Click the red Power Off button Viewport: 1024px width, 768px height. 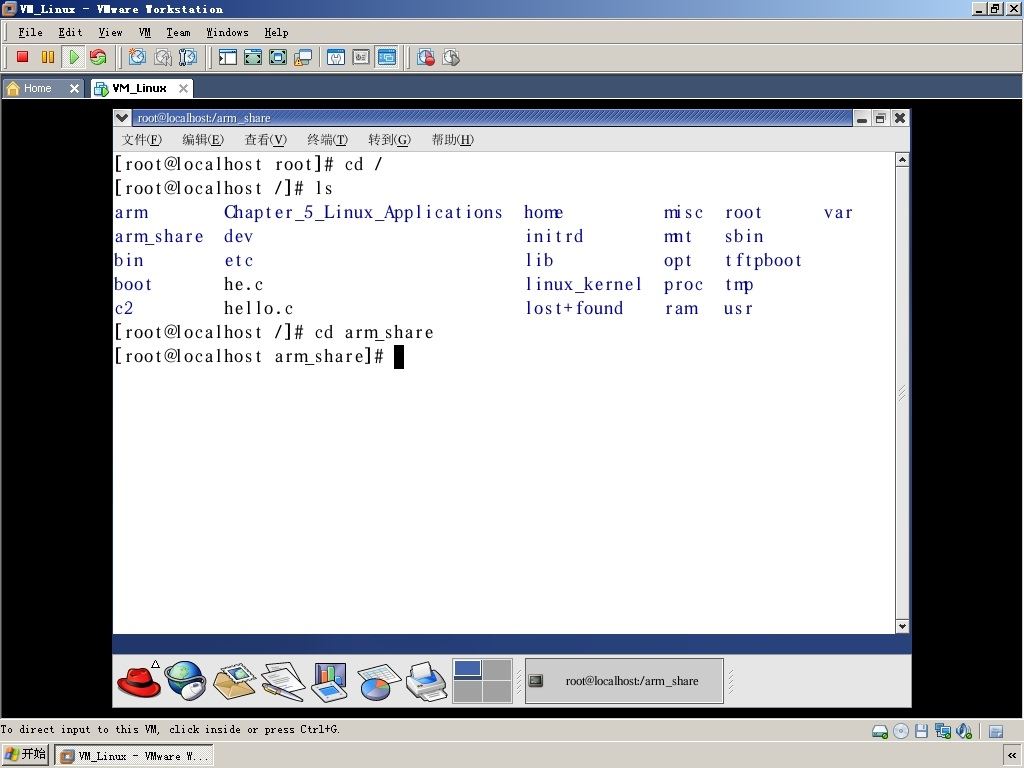point(23,57)
